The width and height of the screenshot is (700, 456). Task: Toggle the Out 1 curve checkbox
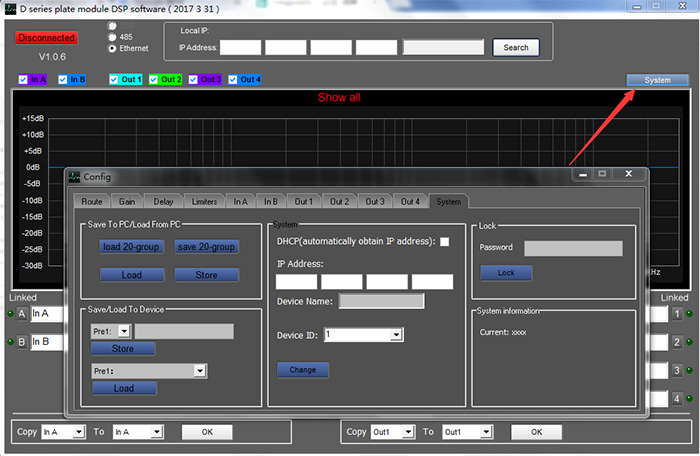coord(114,79)
